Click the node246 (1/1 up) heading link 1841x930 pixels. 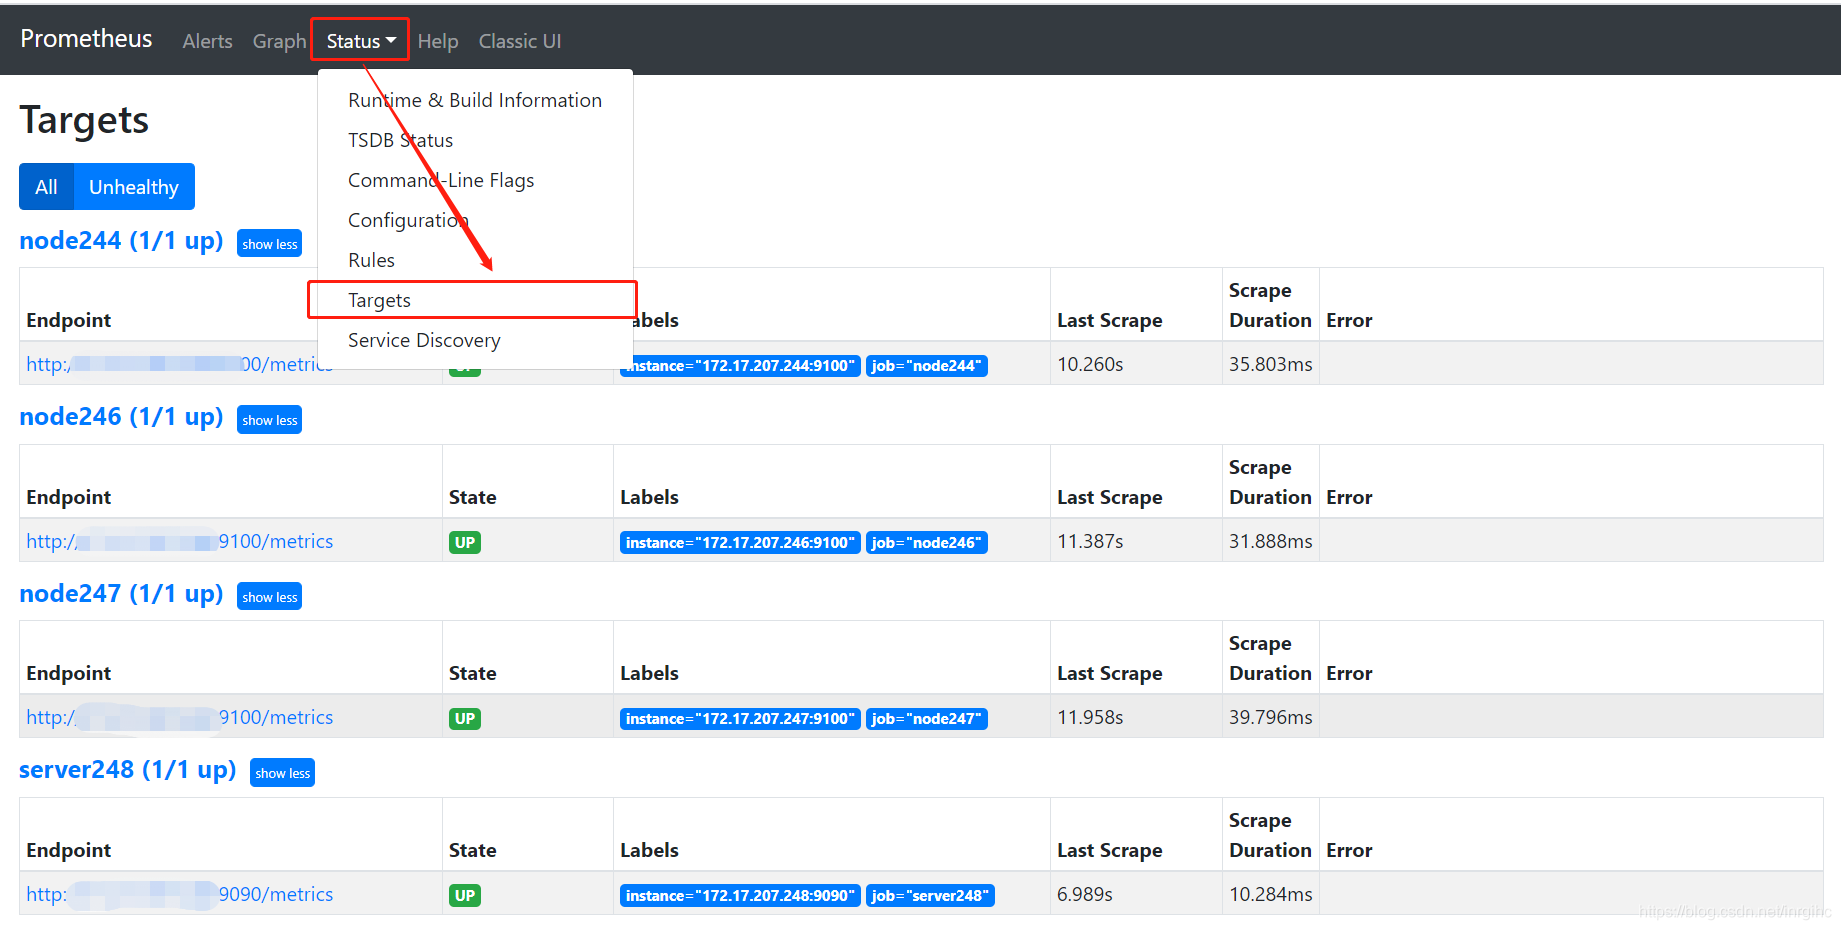pos(121,417)
